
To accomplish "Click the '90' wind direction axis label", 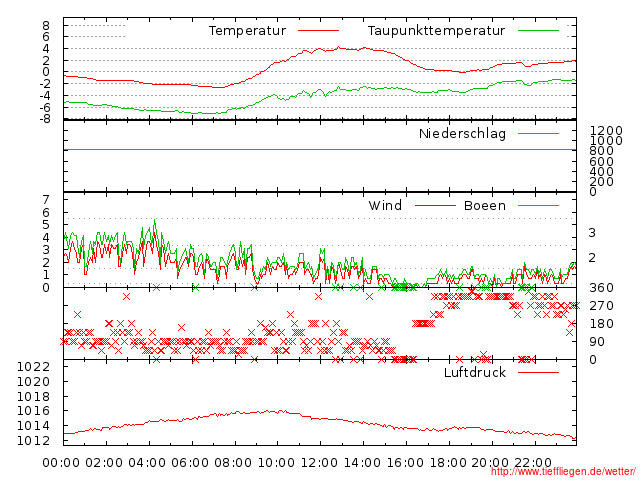I will [597, 342].
